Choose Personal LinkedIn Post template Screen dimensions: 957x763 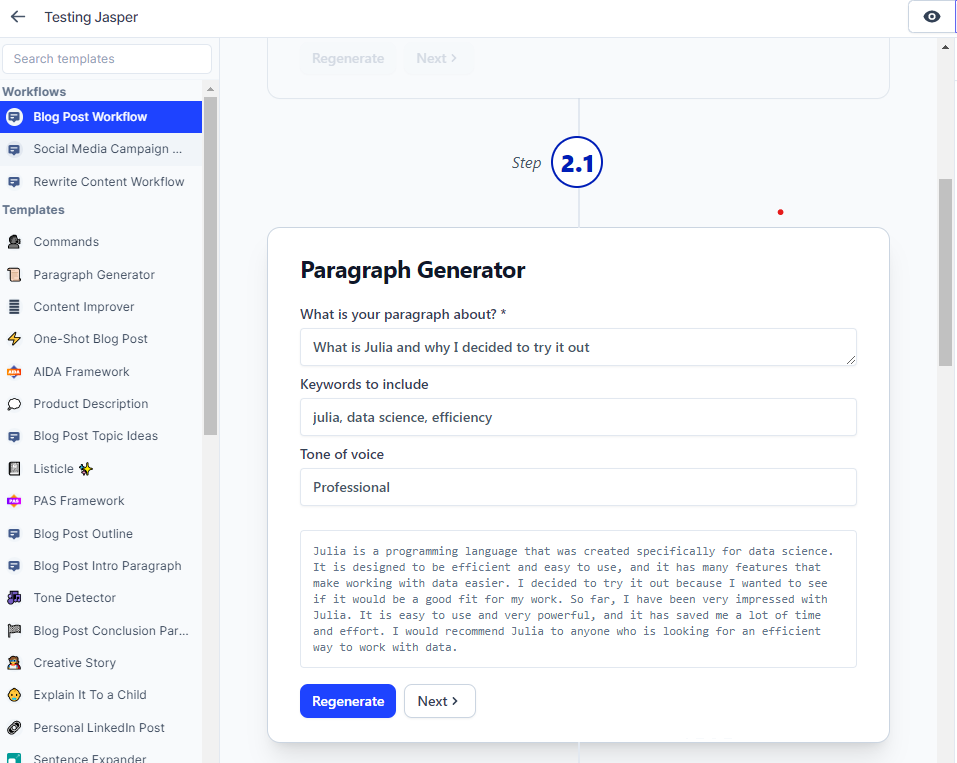[101, 728]
